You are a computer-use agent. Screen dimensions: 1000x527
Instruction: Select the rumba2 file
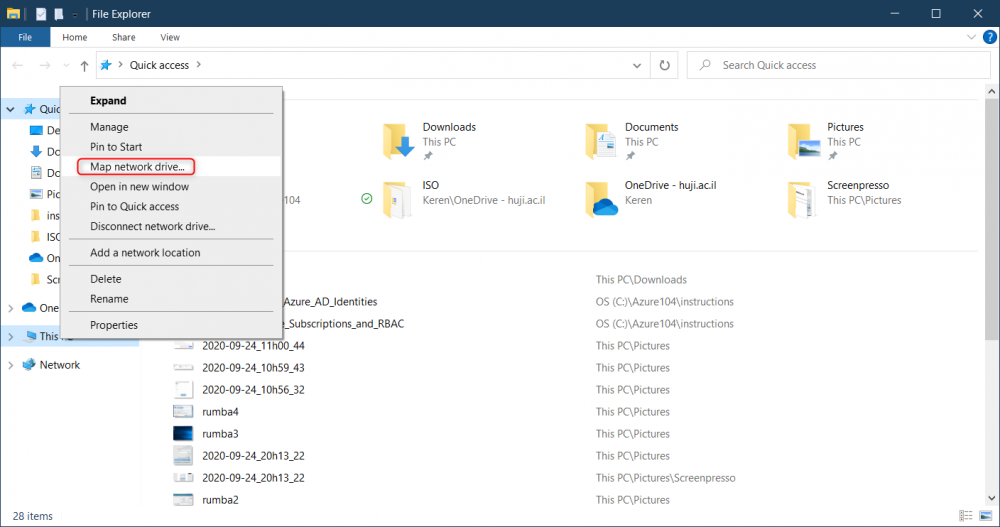coord(220,500)
